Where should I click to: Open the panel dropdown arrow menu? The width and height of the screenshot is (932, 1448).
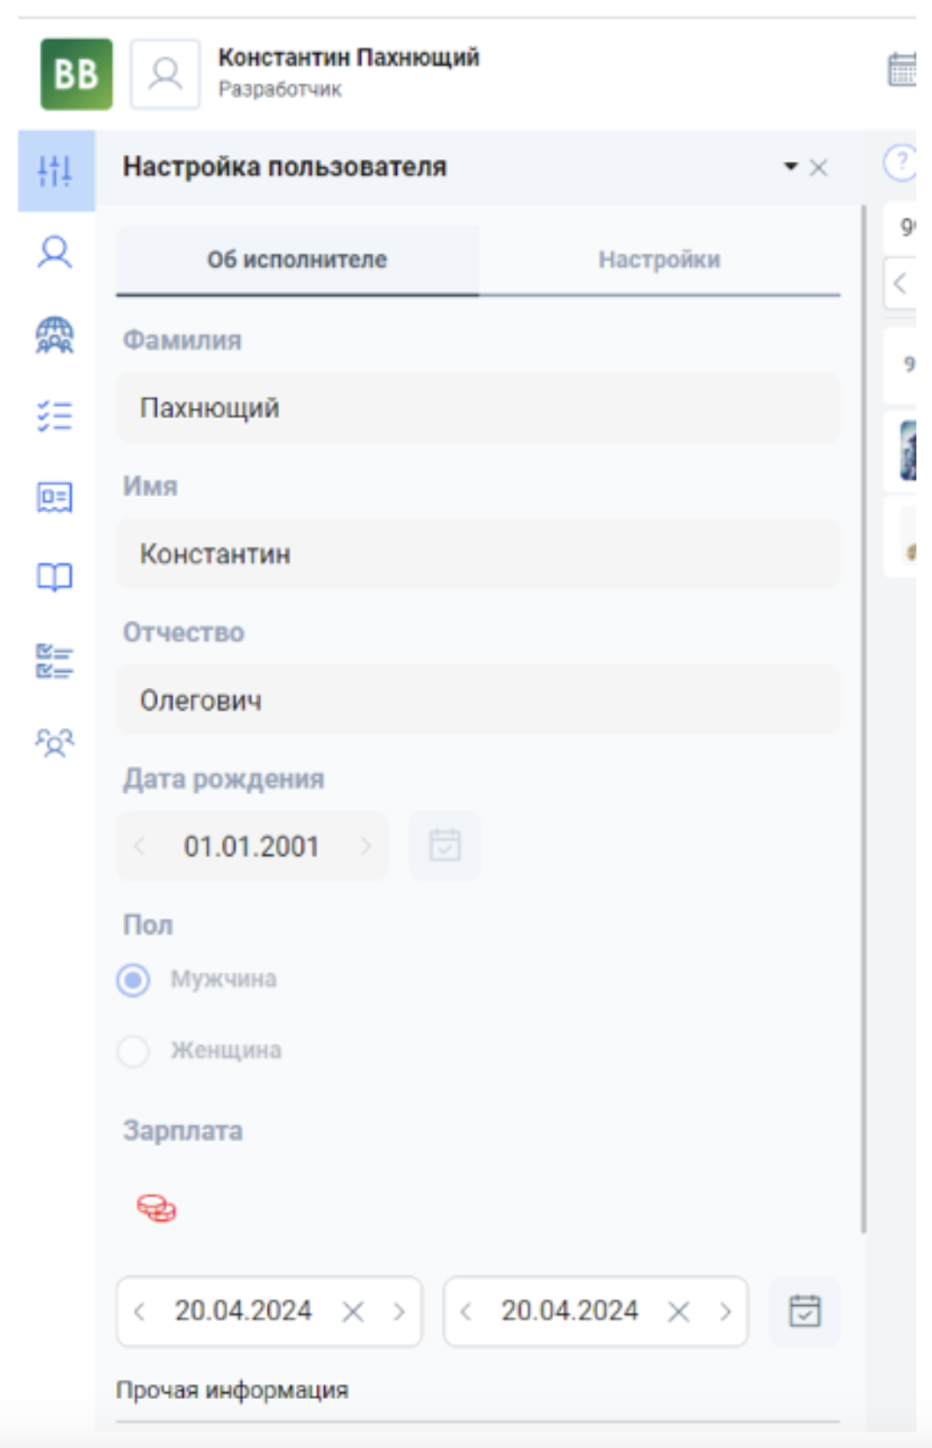(x=790, y=166)
